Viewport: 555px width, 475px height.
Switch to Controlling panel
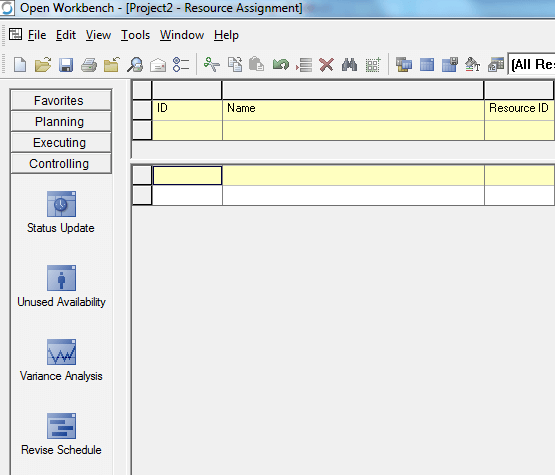click(x=61, y=164)
